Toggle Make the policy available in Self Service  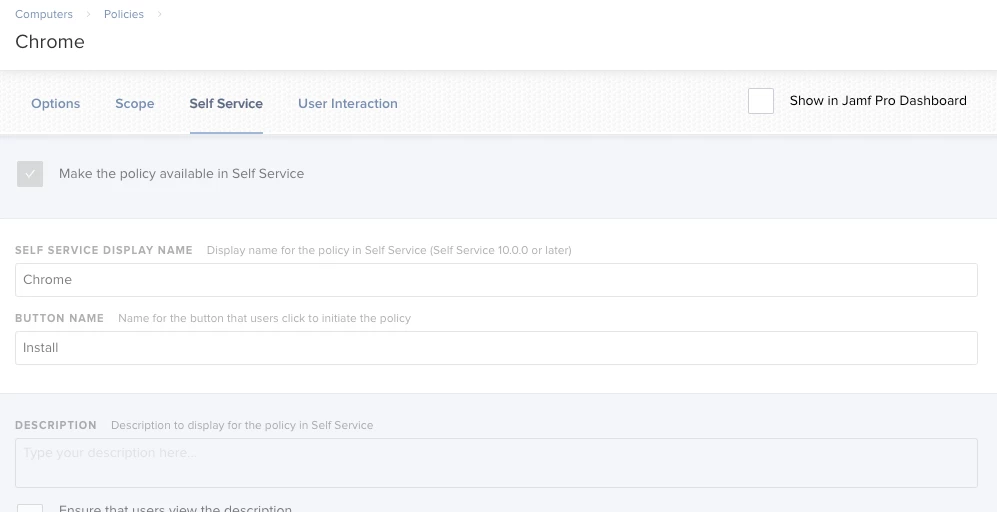pos(30,174)
